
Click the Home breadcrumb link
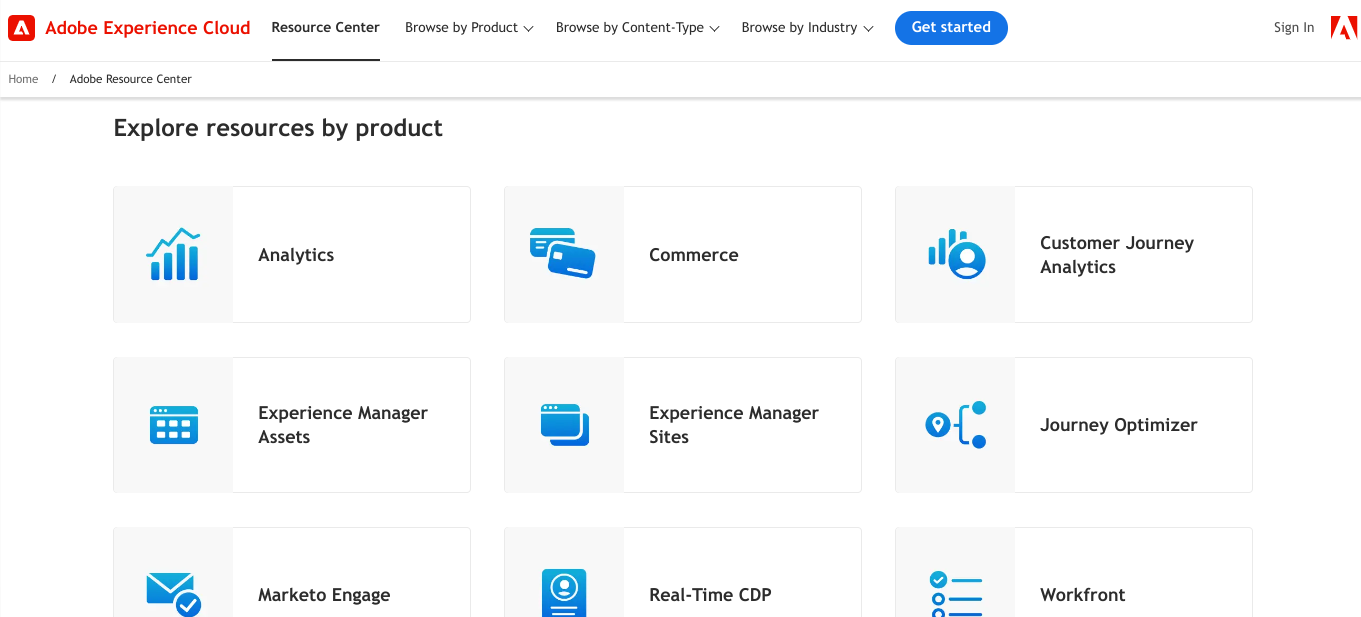23,79
